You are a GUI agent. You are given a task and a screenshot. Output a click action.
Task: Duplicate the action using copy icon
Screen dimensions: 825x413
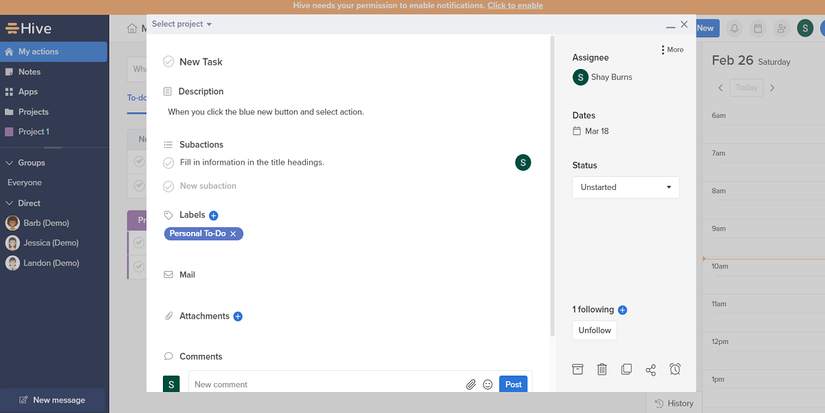point(626,369)
